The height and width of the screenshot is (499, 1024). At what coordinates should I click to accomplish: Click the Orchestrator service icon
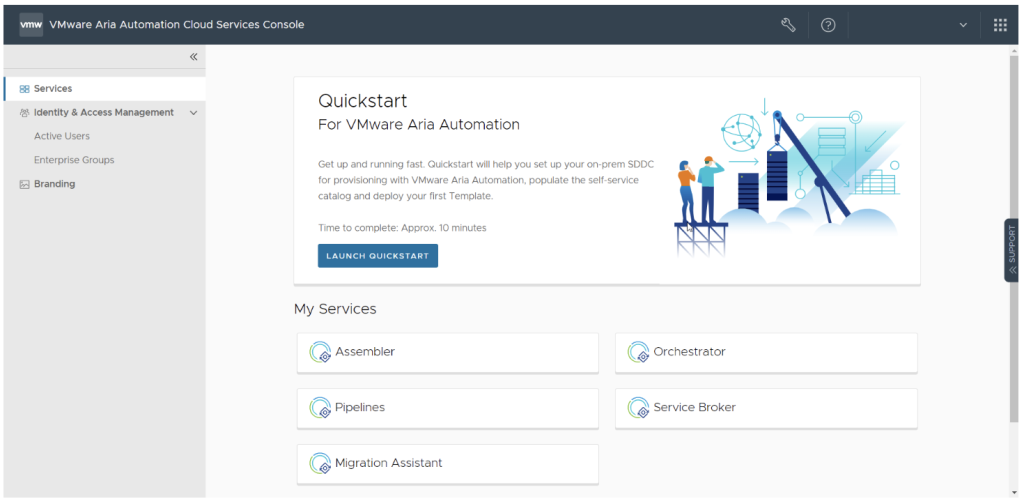pyautogui.click(x=638, y=352)
